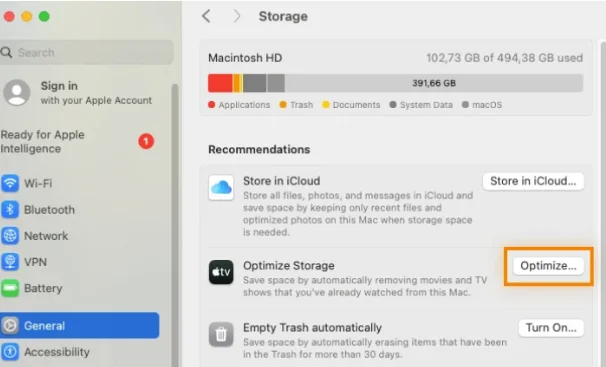606x367 pixels.
Task: Click the Trash legend label
Action: [301, 105]
